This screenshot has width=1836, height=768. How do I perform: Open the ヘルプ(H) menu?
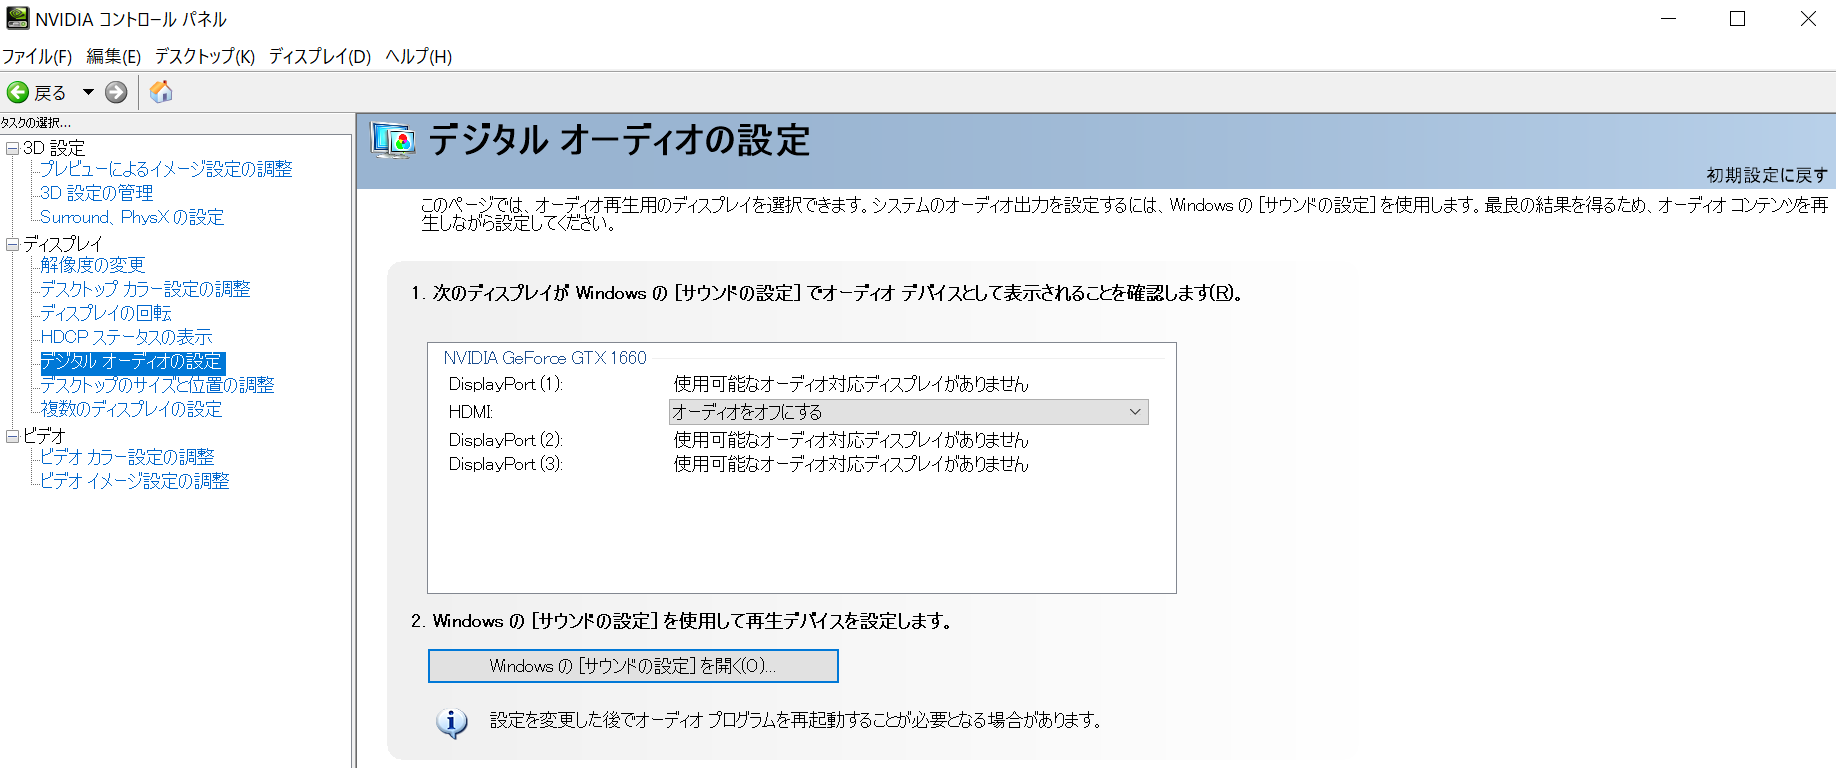(419, 56)
